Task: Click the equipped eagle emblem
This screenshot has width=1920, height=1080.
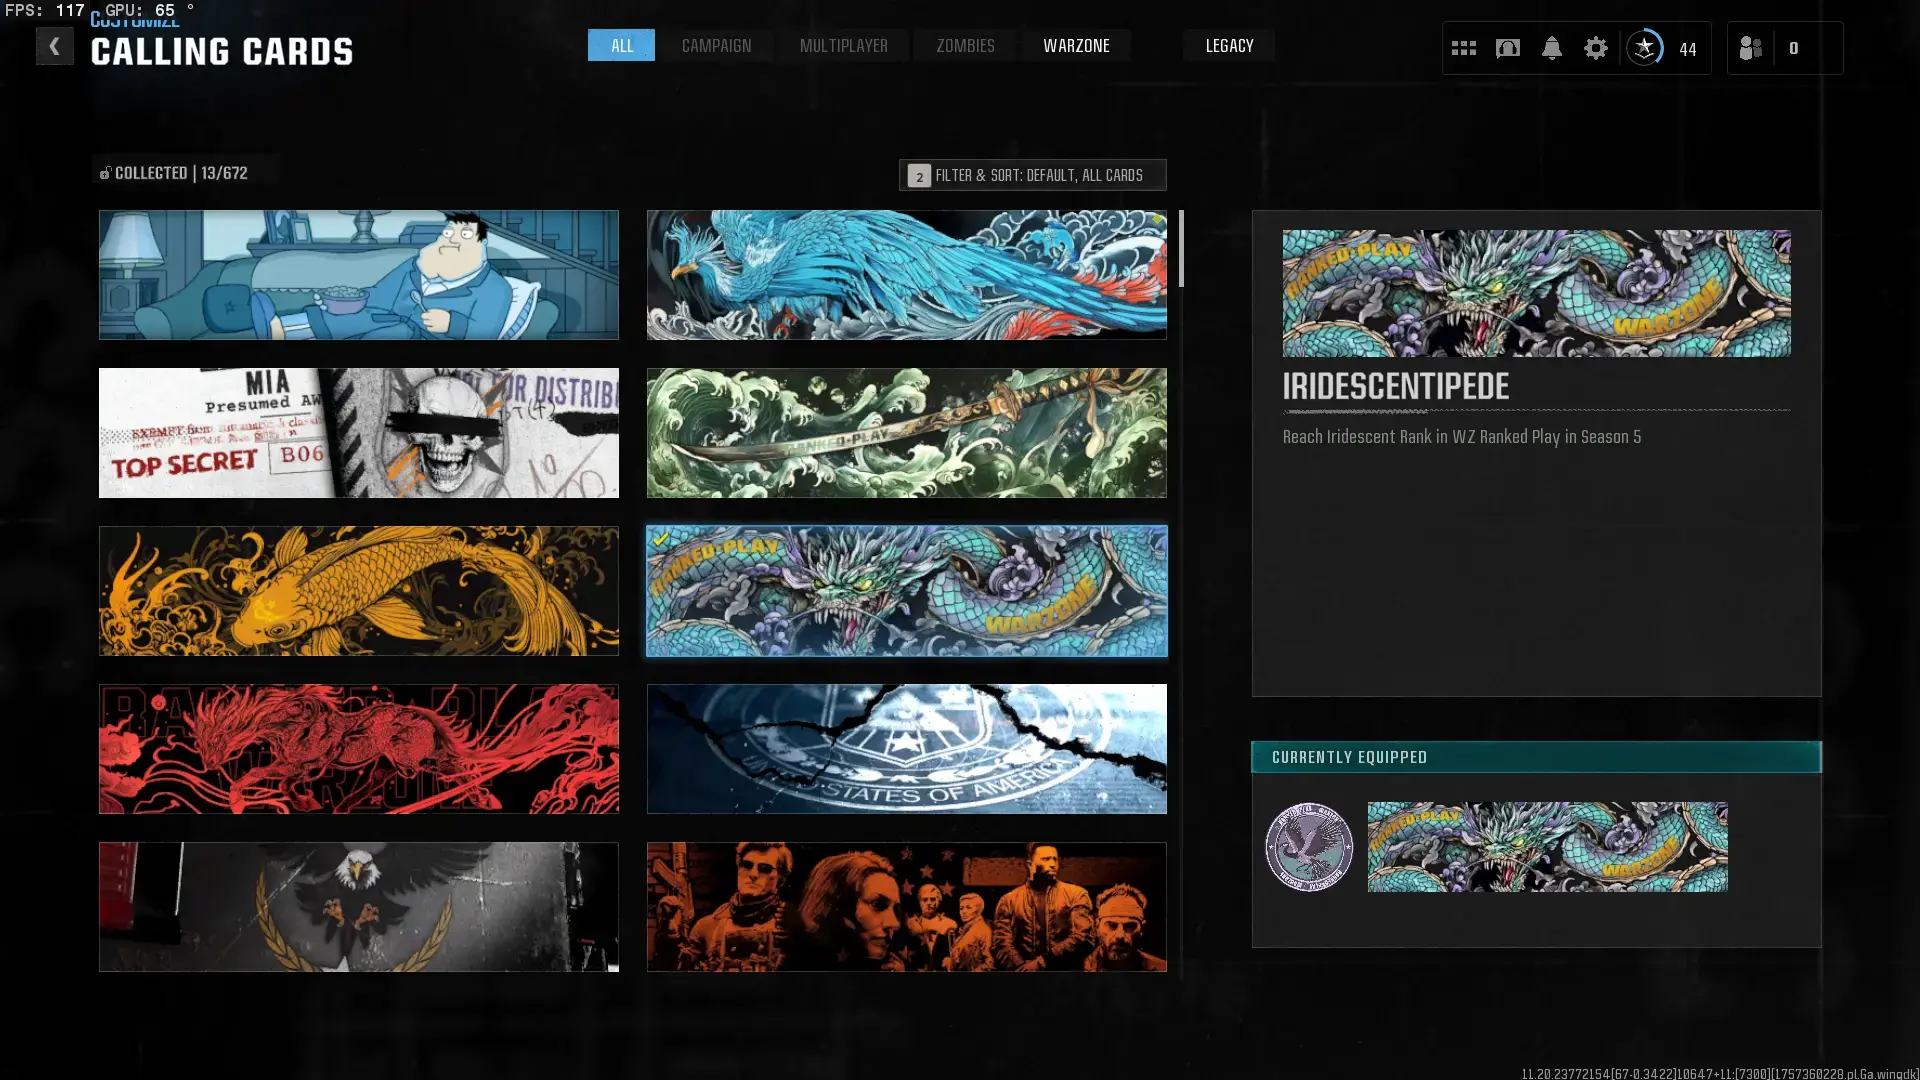Action: click(1308, 847)
